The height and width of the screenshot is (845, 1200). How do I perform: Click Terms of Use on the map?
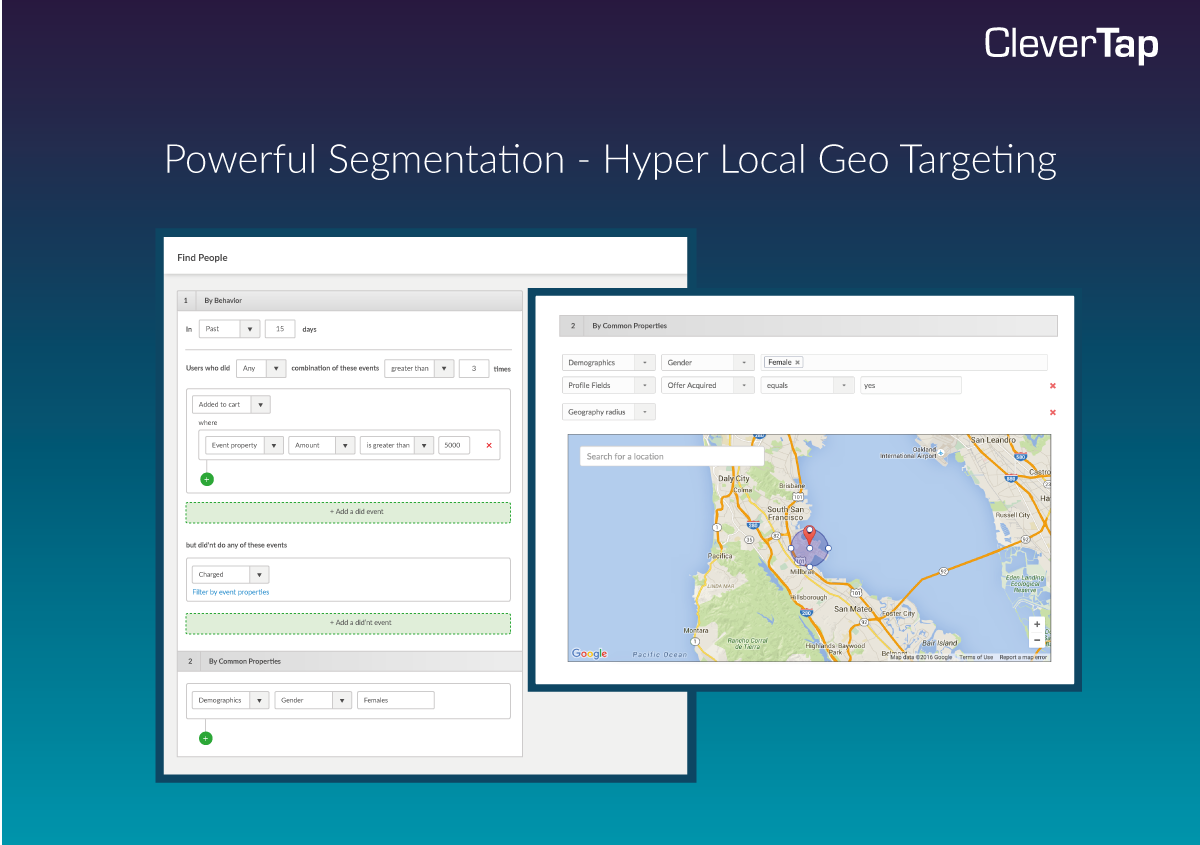[x=976, y=657]
